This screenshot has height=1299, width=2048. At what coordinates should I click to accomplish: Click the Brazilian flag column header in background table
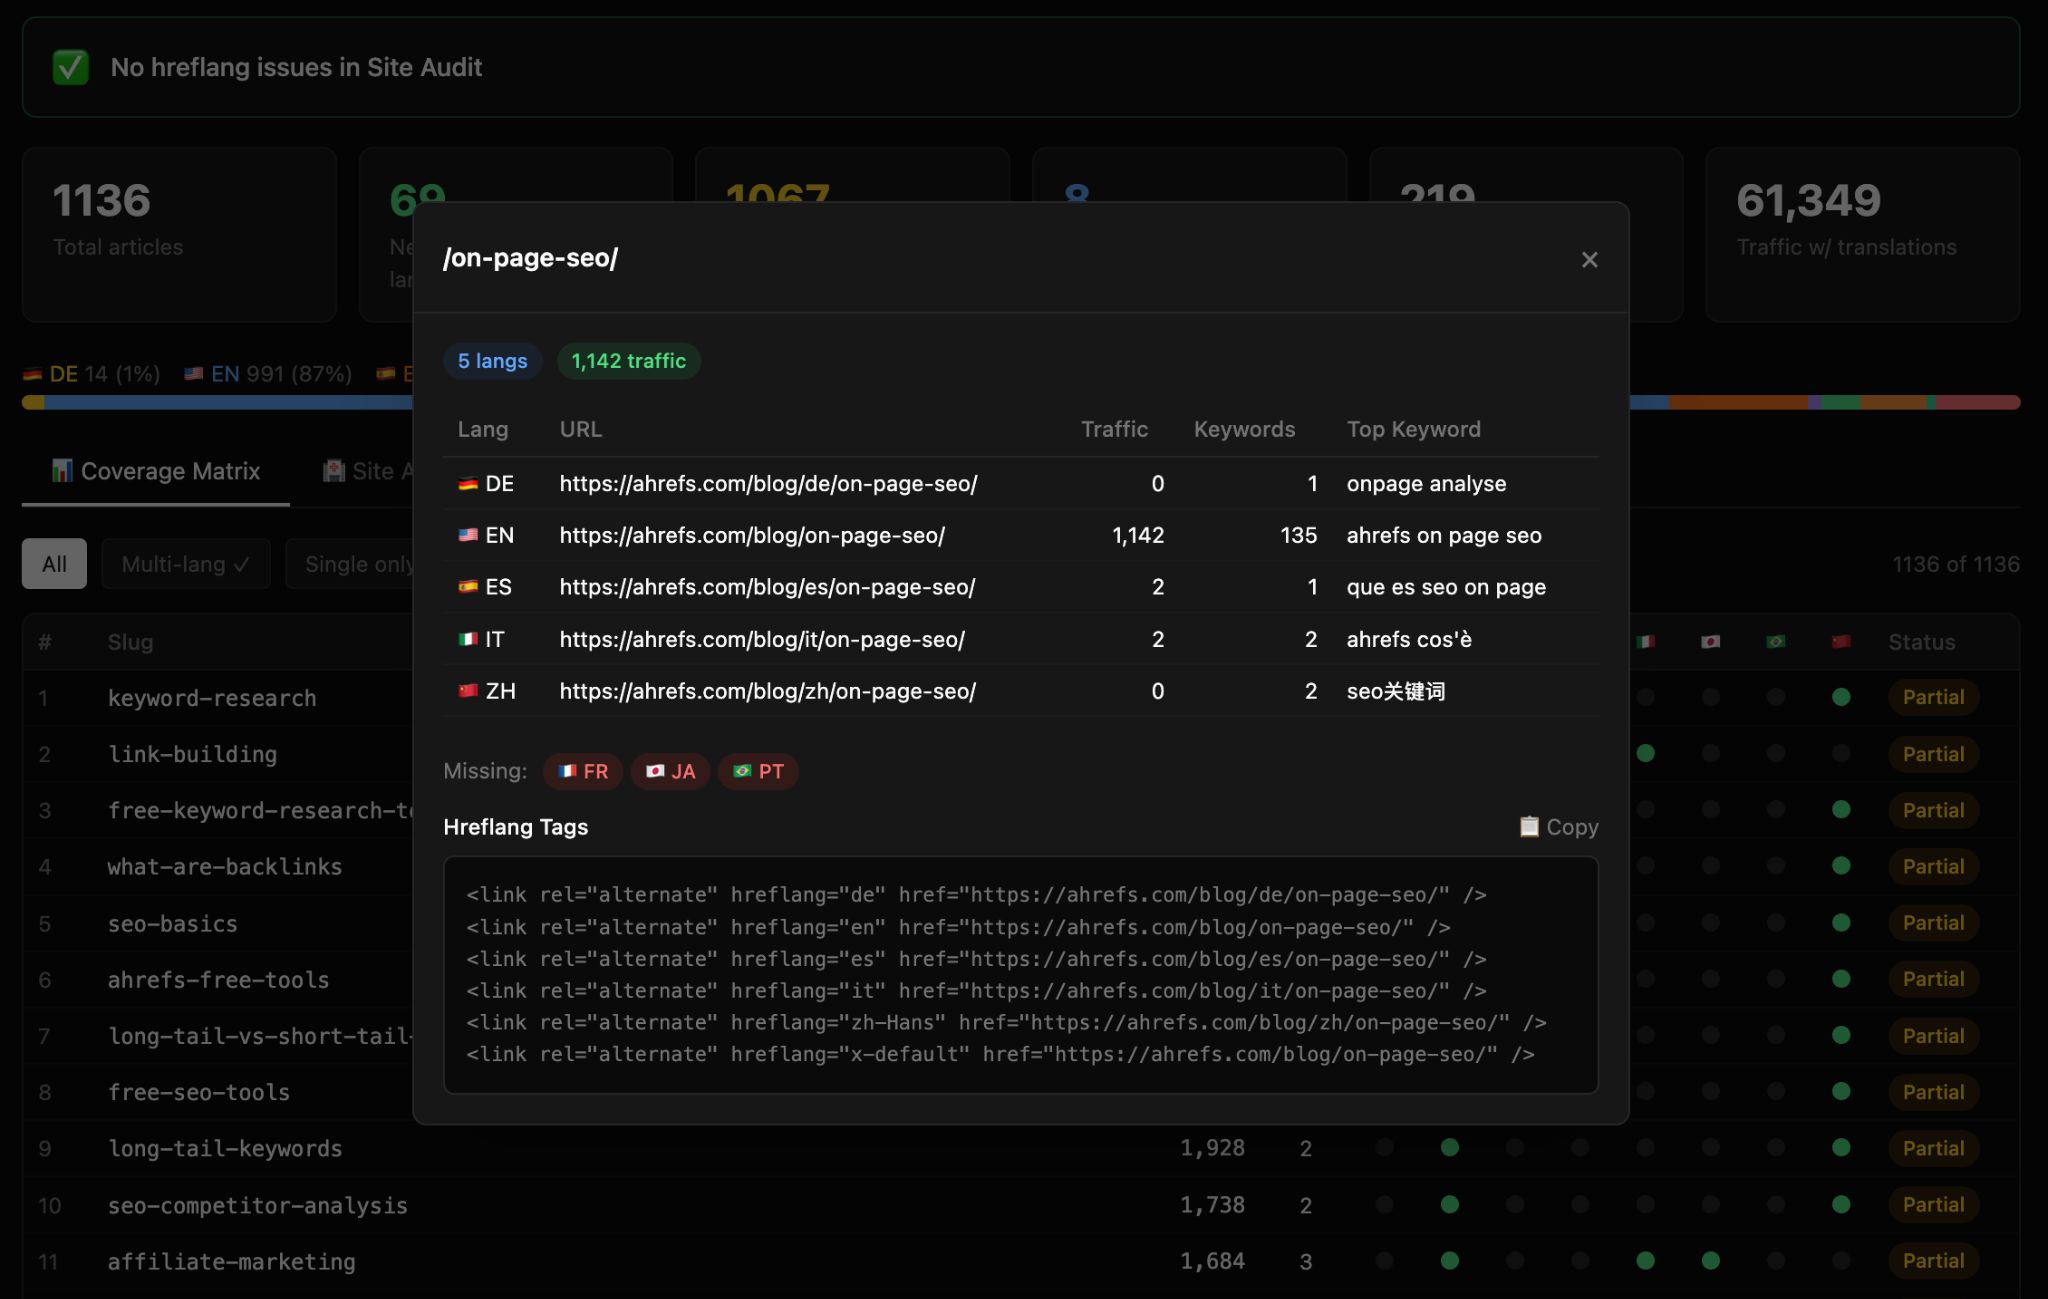tap(1775, 642)
